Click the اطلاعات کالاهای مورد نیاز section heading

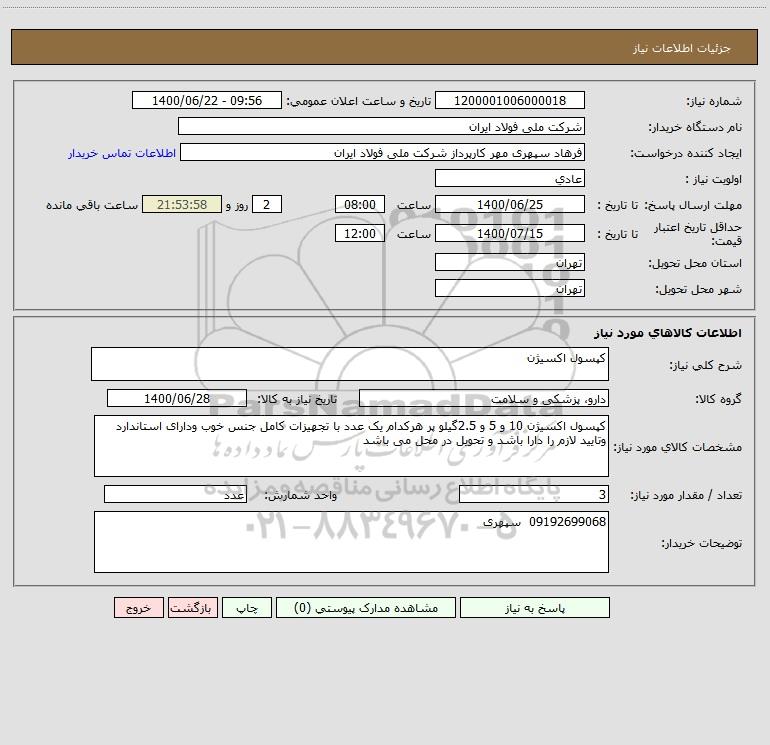pos(668,332)
